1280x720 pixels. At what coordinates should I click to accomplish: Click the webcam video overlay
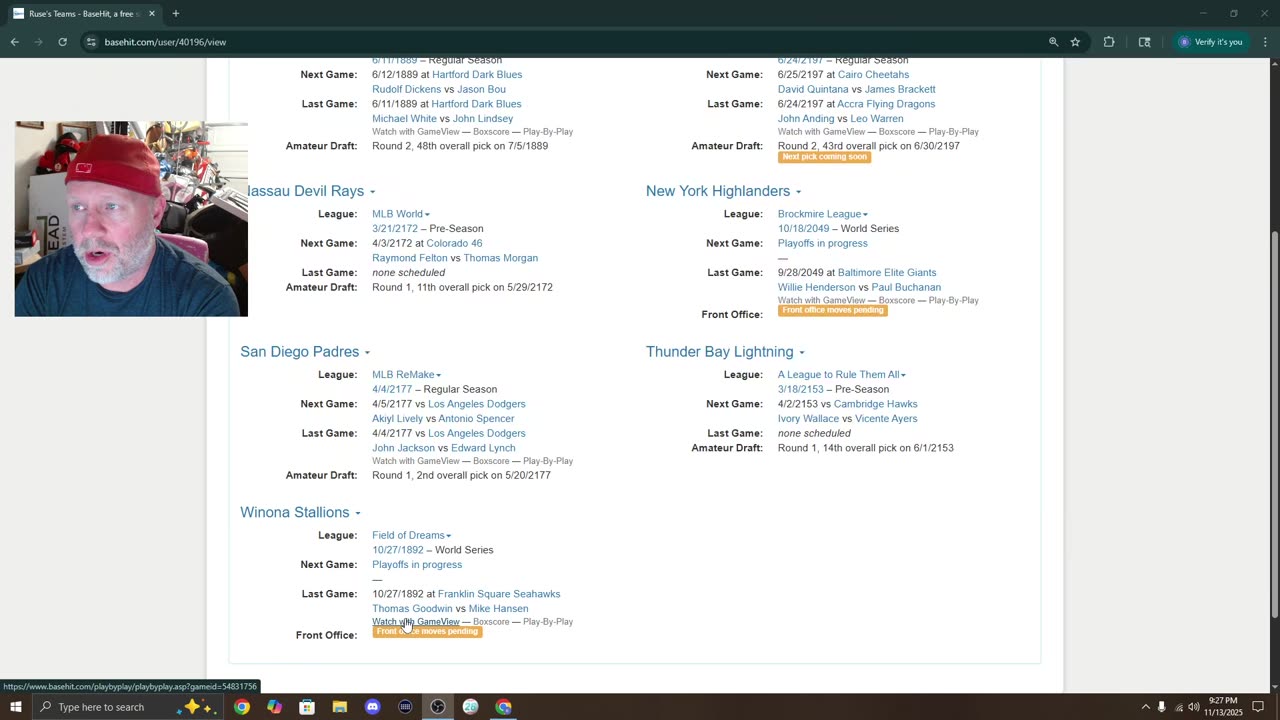click(x=131, y=219)
